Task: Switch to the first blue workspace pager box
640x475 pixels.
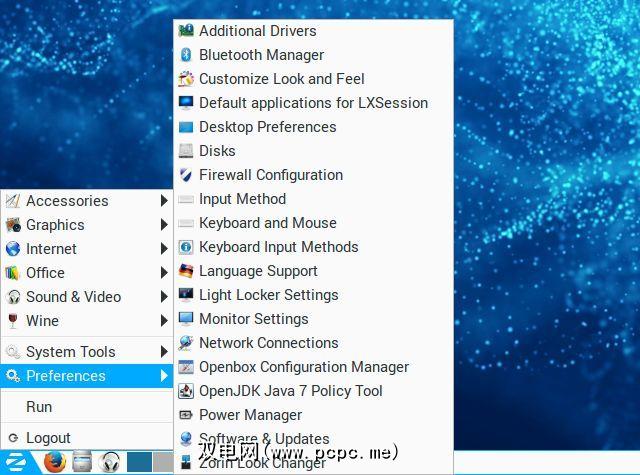Action: (x=140, y=463)
